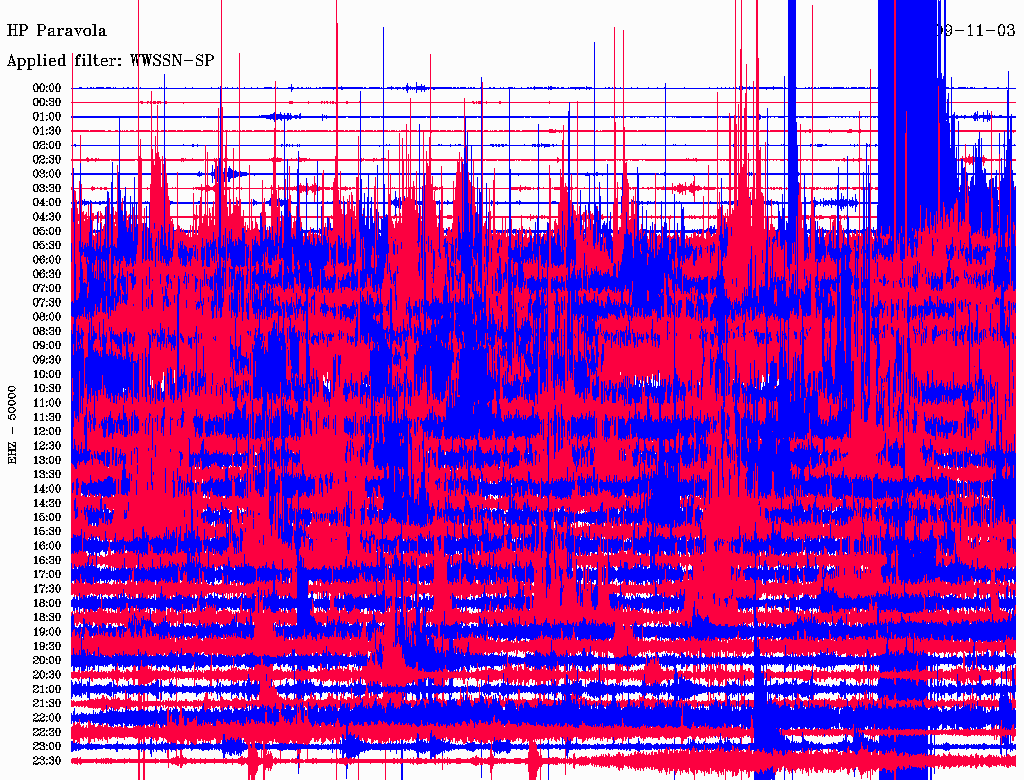The height and width of the screenshot is (780, 1024).
Task: Select the 03:00 time row label
Action: tap(47, 174)
